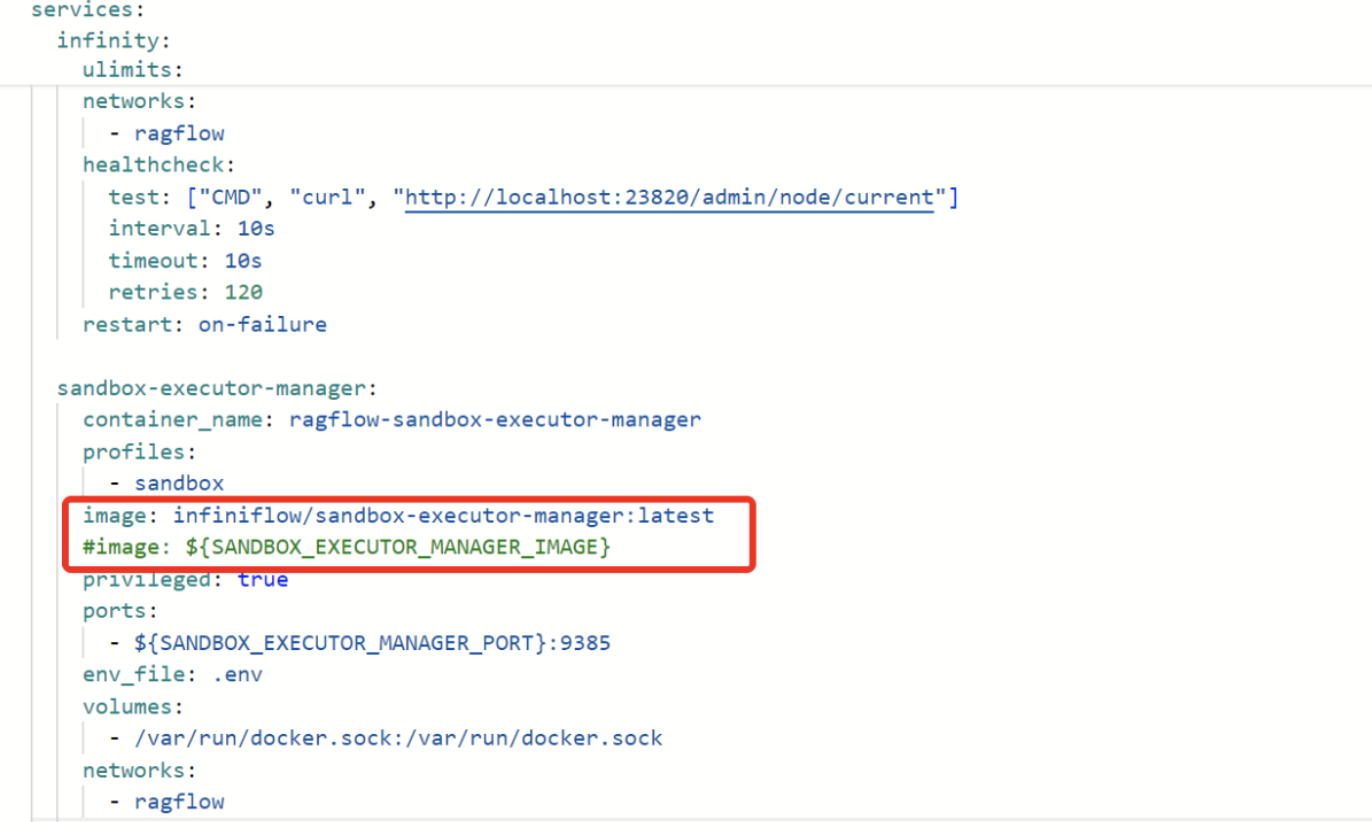Click the timeout 10s value
1372x822 pixels.
(x=243, y=260)
